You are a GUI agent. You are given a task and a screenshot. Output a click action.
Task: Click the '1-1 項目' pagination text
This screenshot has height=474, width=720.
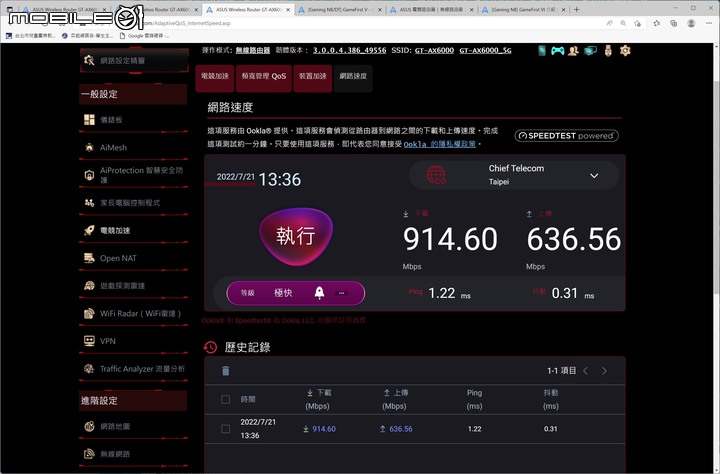click(561, 371)
